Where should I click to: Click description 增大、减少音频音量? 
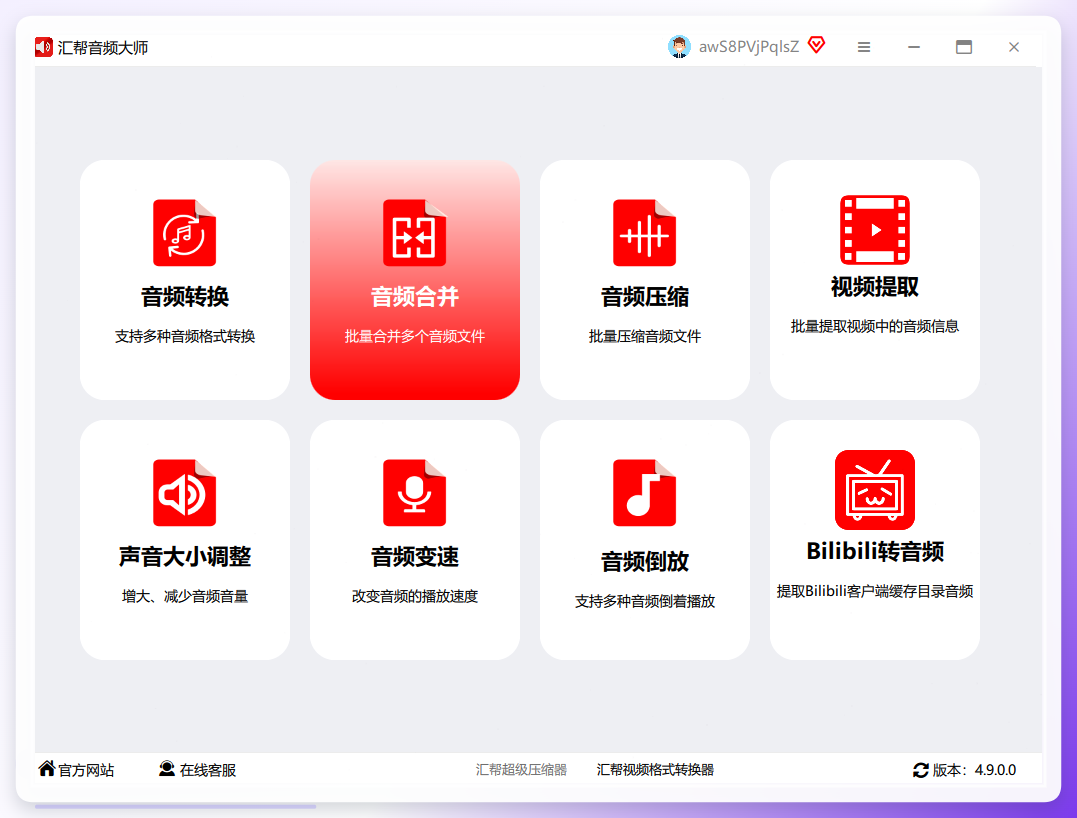185,596
